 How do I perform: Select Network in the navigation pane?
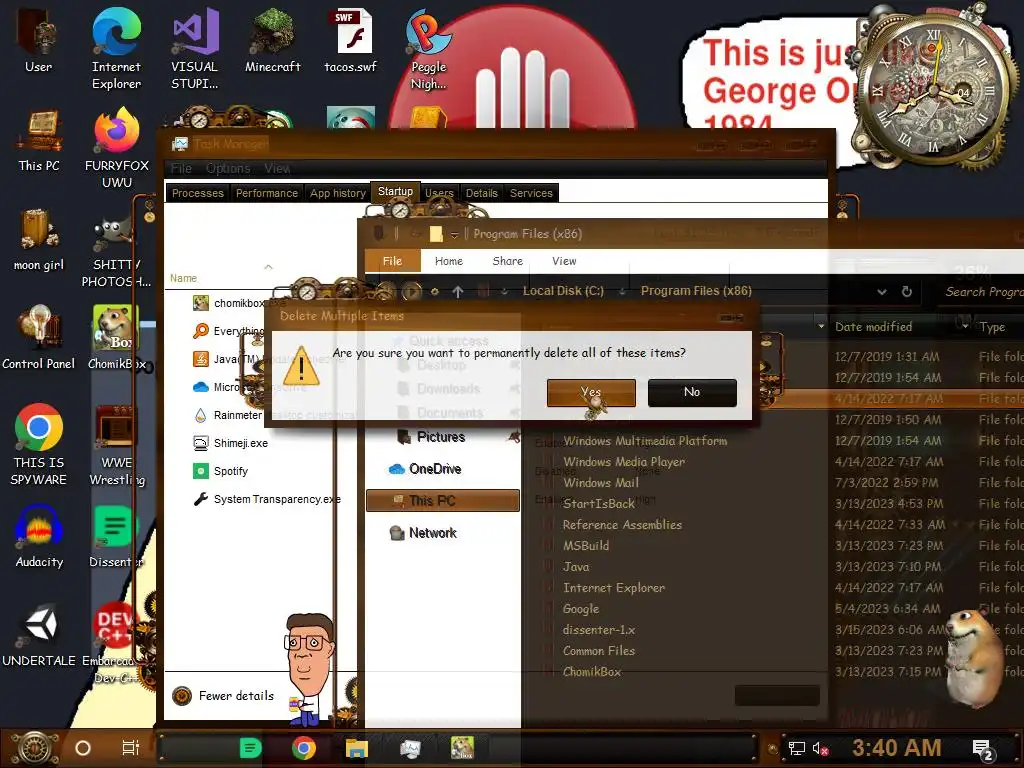(x=423, y=533)
